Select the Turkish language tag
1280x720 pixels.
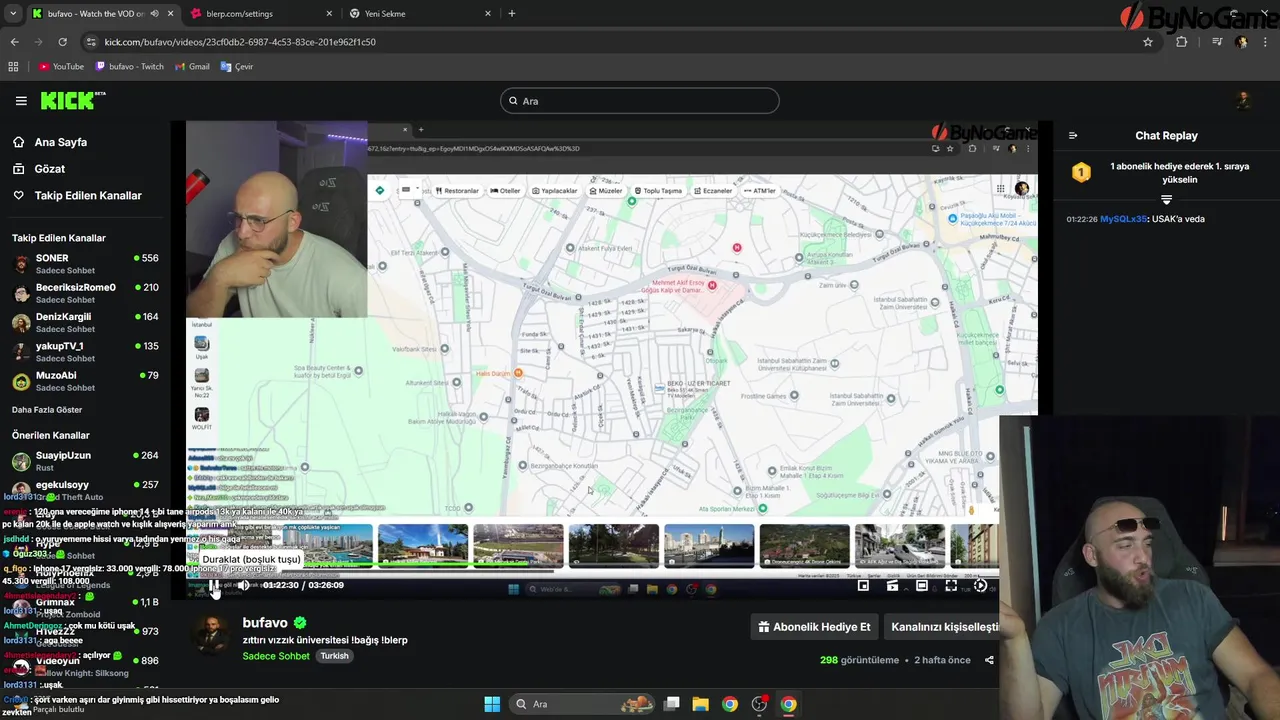tap(334, 656)
